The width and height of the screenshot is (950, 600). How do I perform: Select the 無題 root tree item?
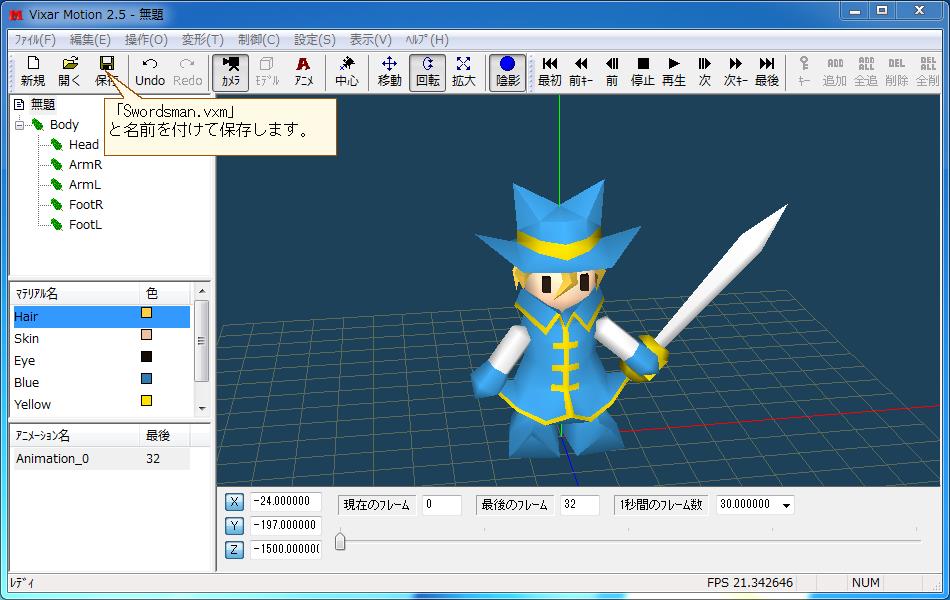(x=42, y=104)
